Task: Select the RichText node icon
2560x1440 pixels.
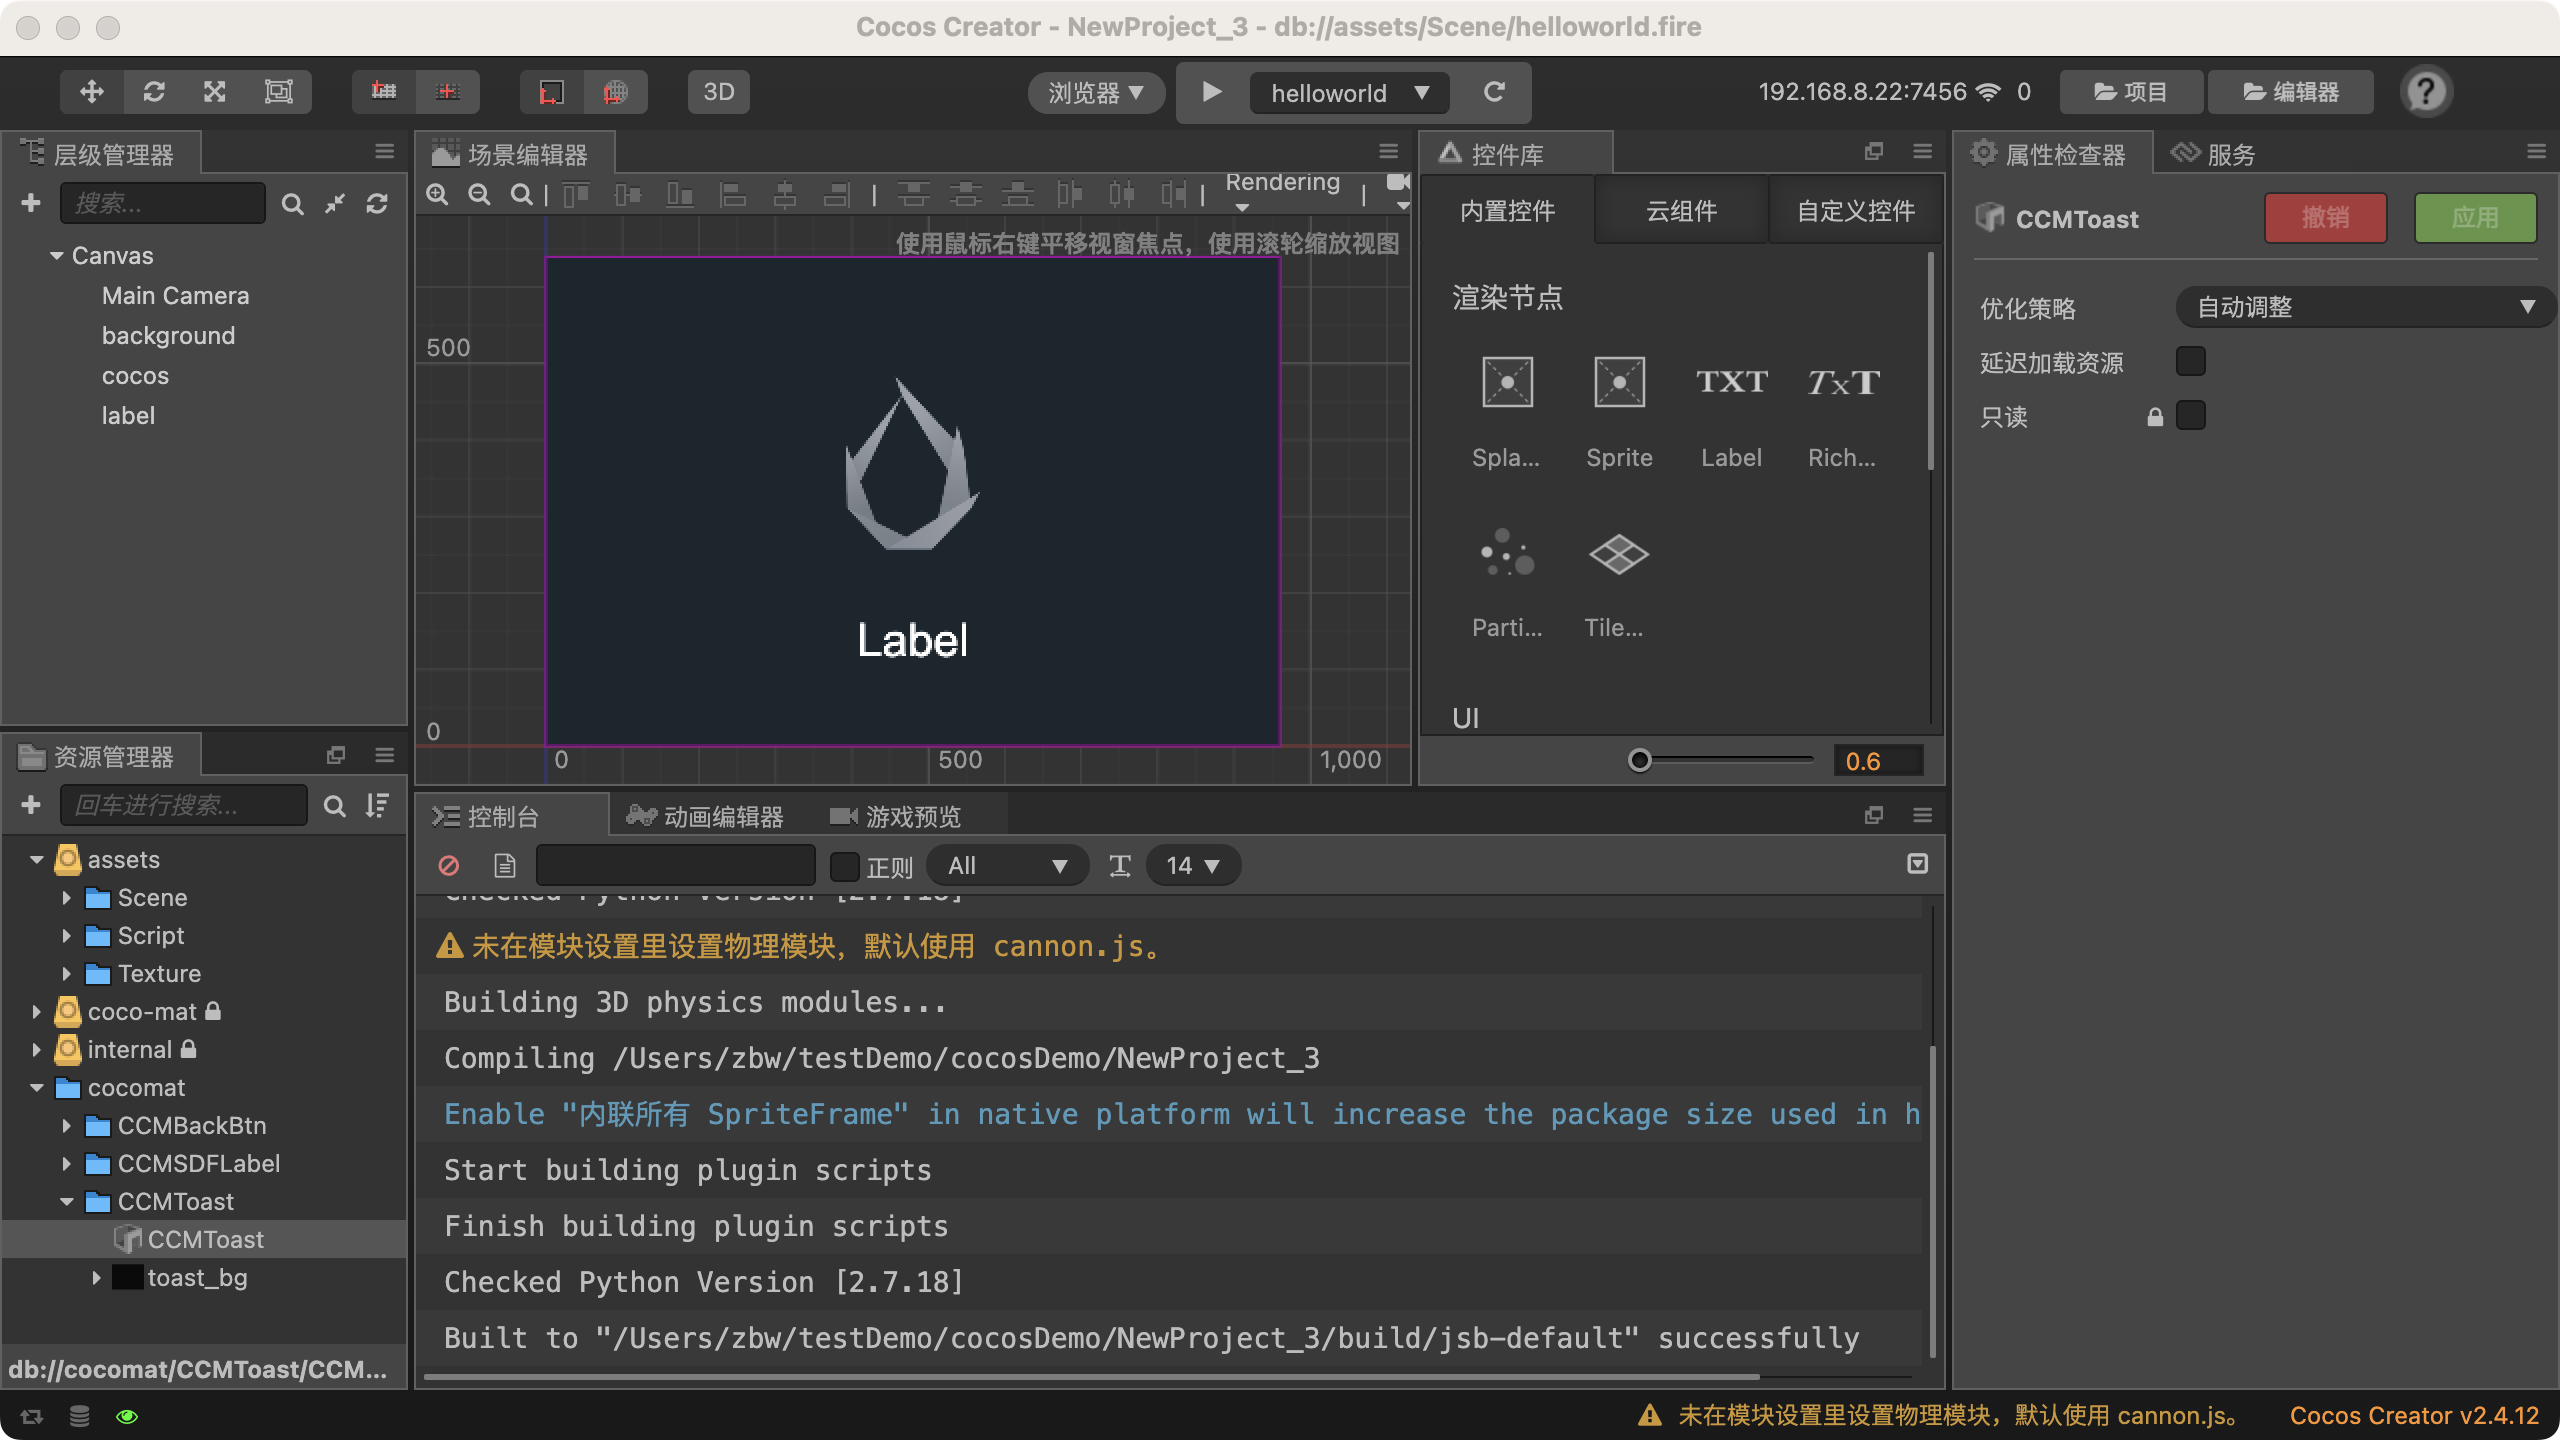Action: 1842,383
